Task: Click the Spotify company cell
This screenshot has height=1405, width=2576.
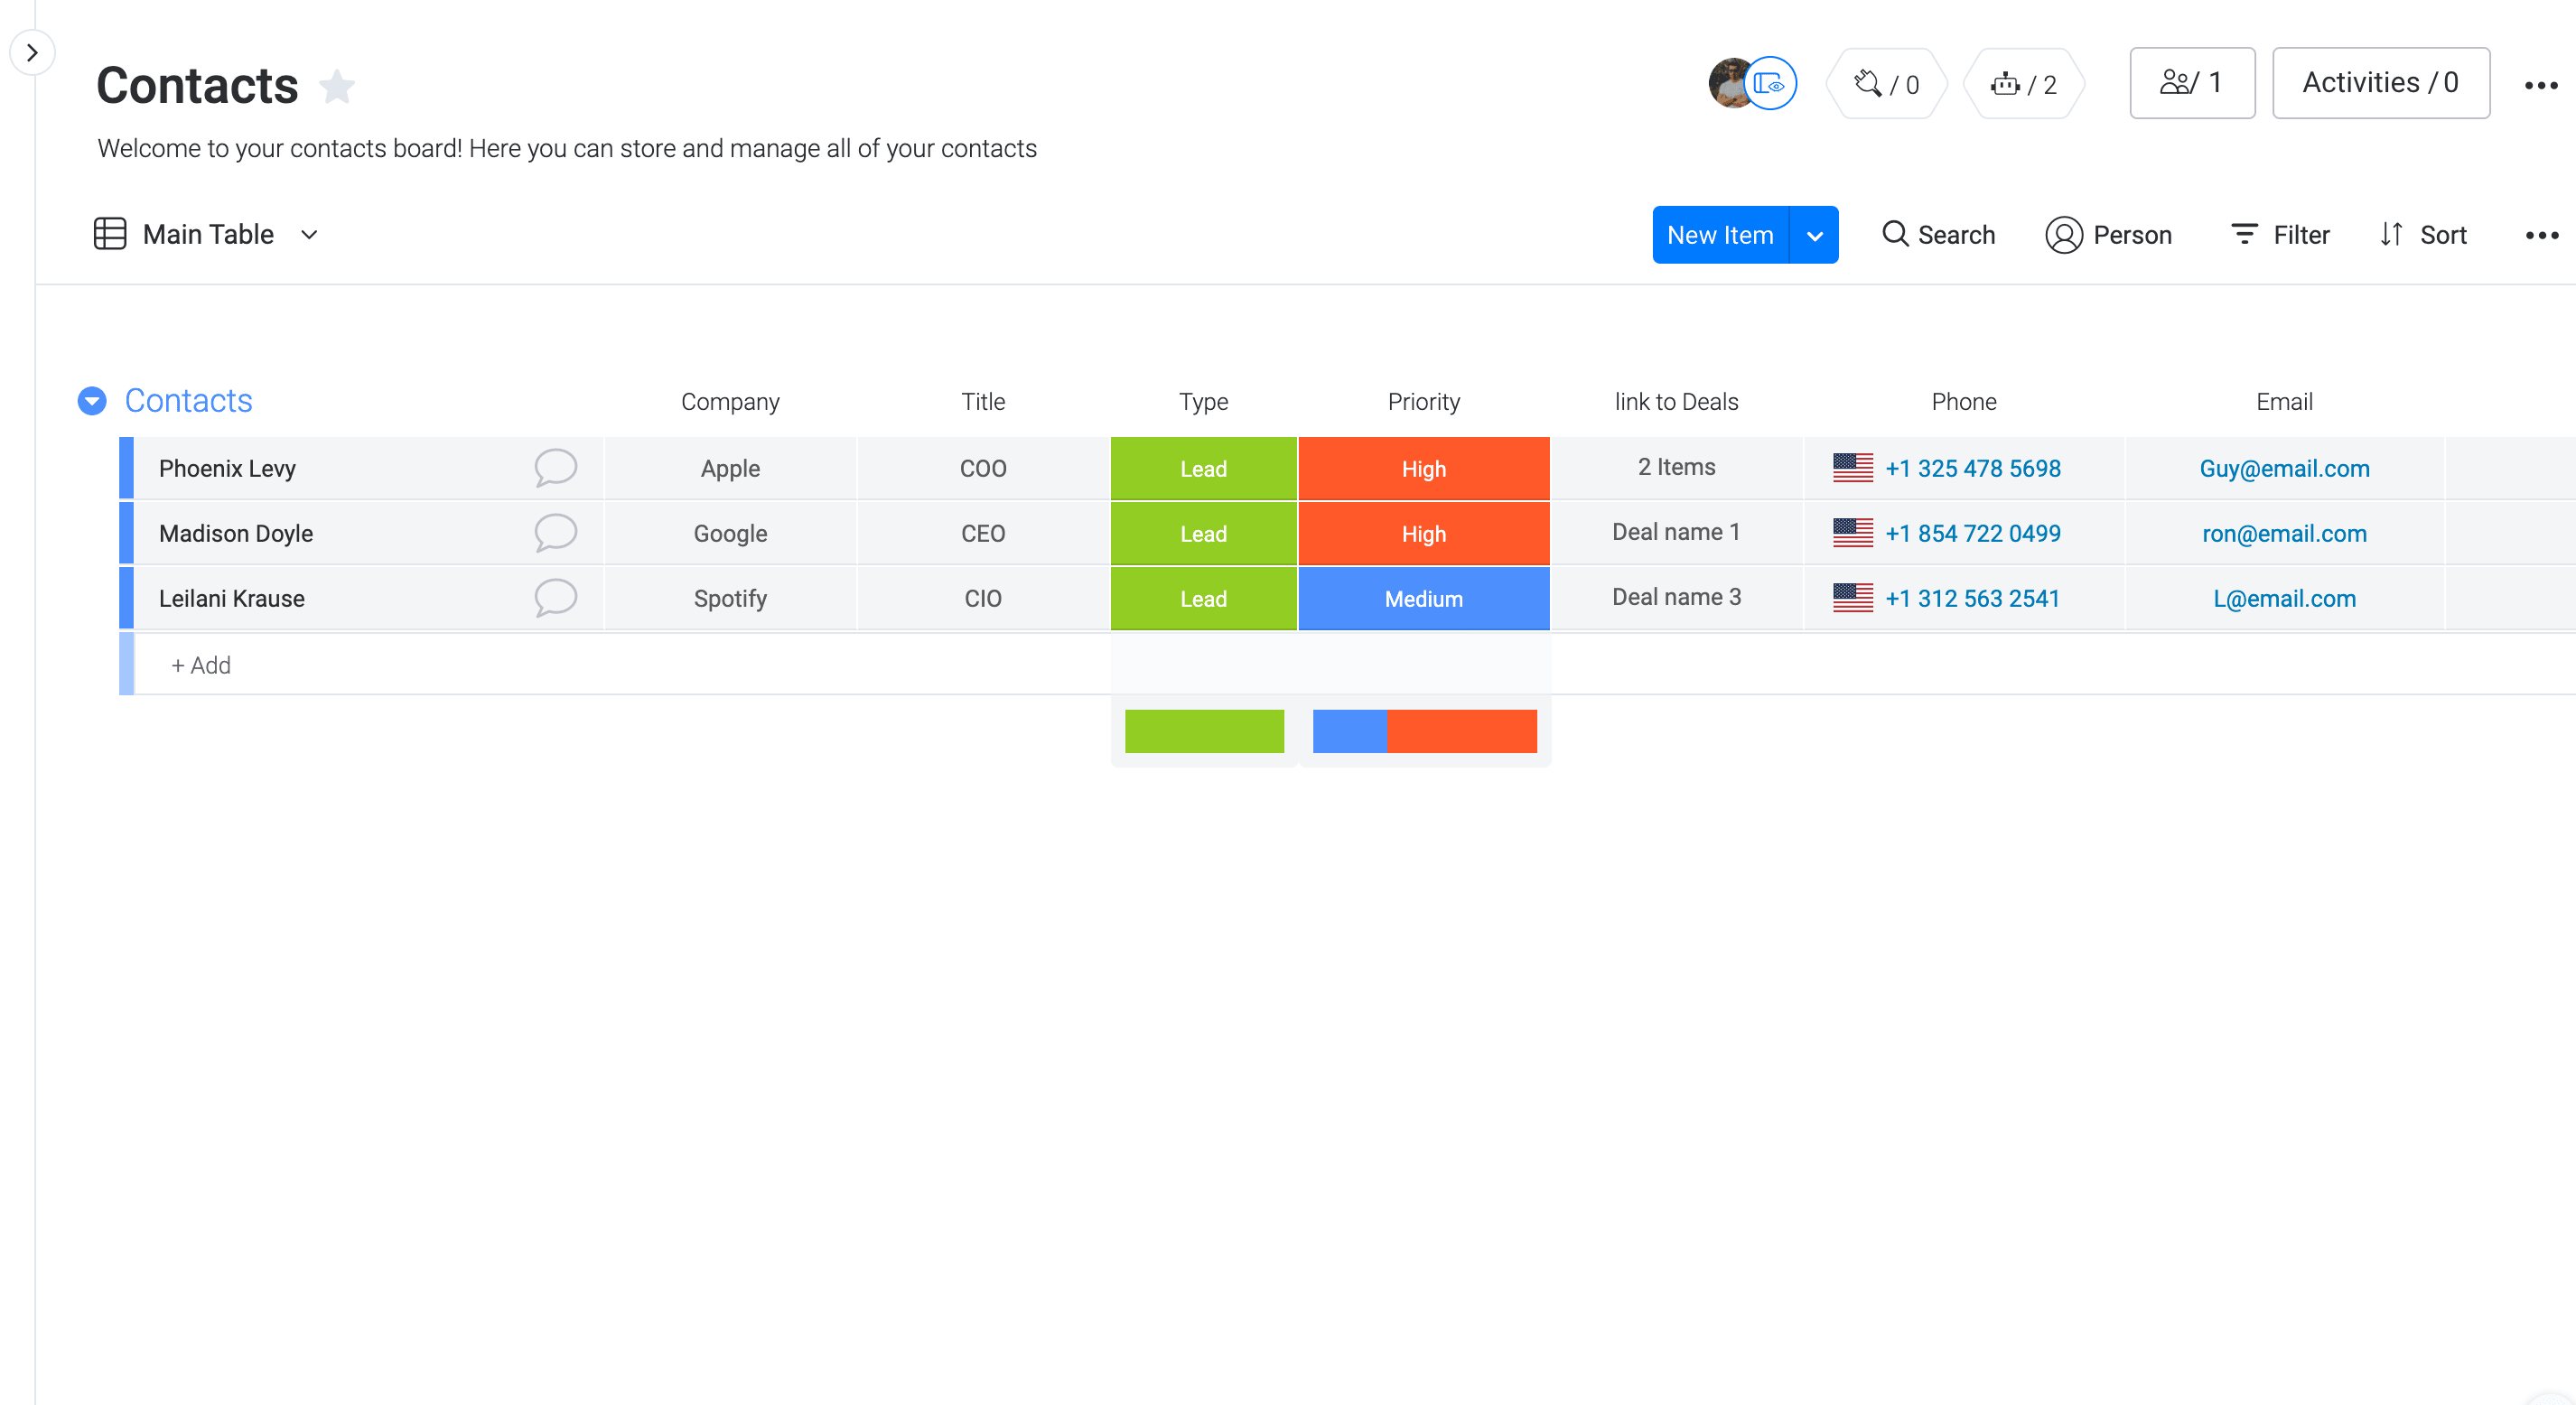Action: point(730,599)
